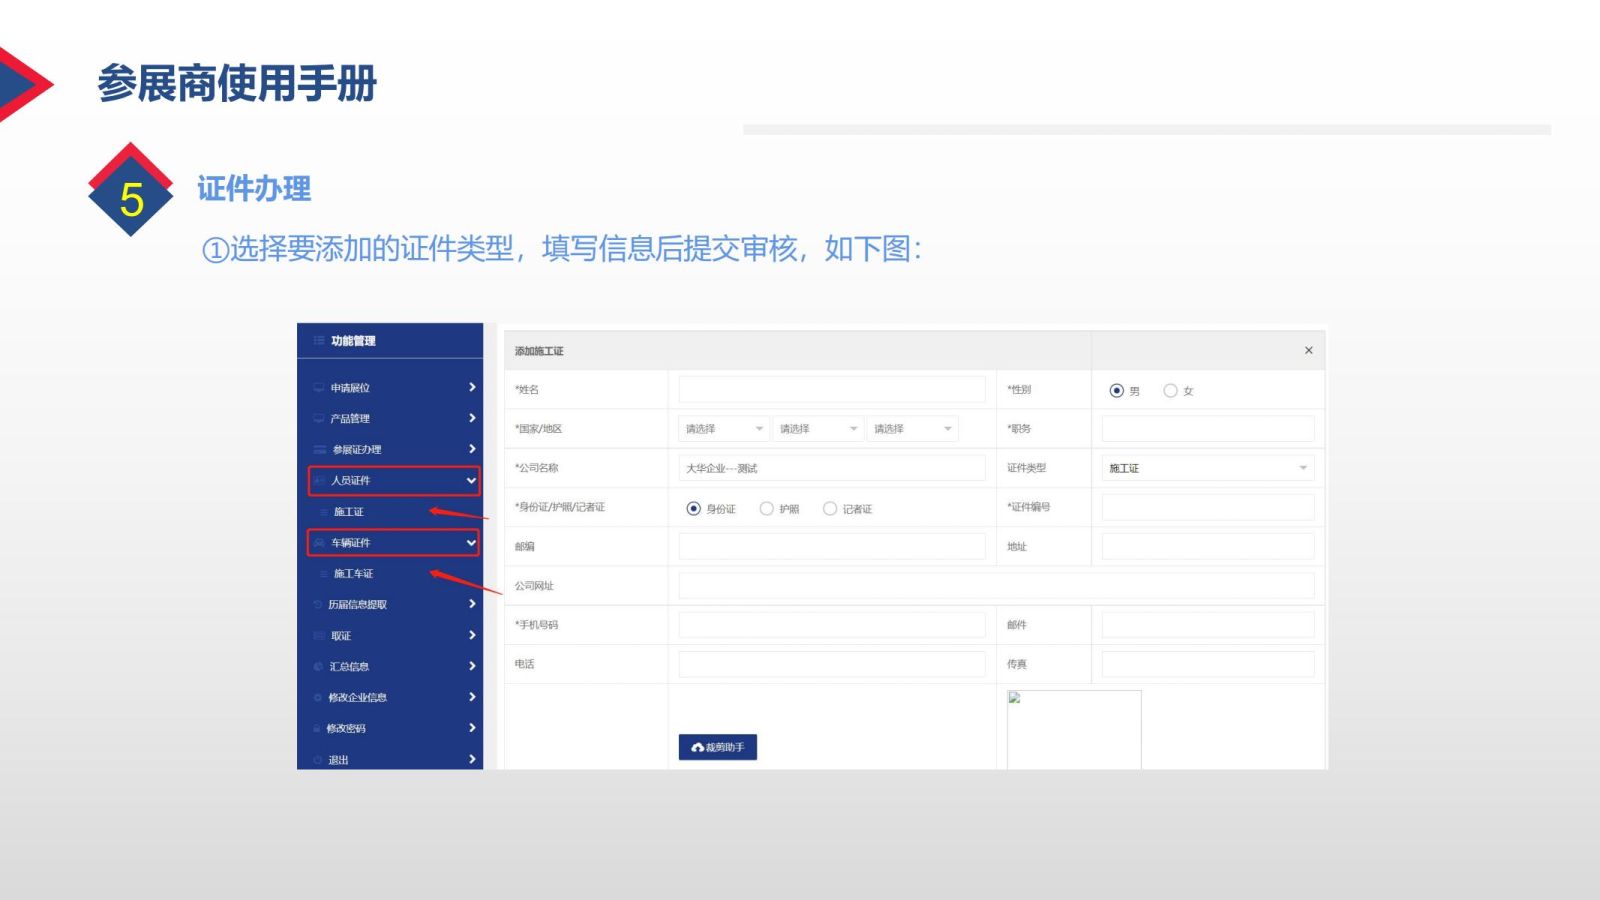The width and height of the screenshot is (1600, 900).
Task: Select the 男 gender radio button
Action: (1117, 391)
